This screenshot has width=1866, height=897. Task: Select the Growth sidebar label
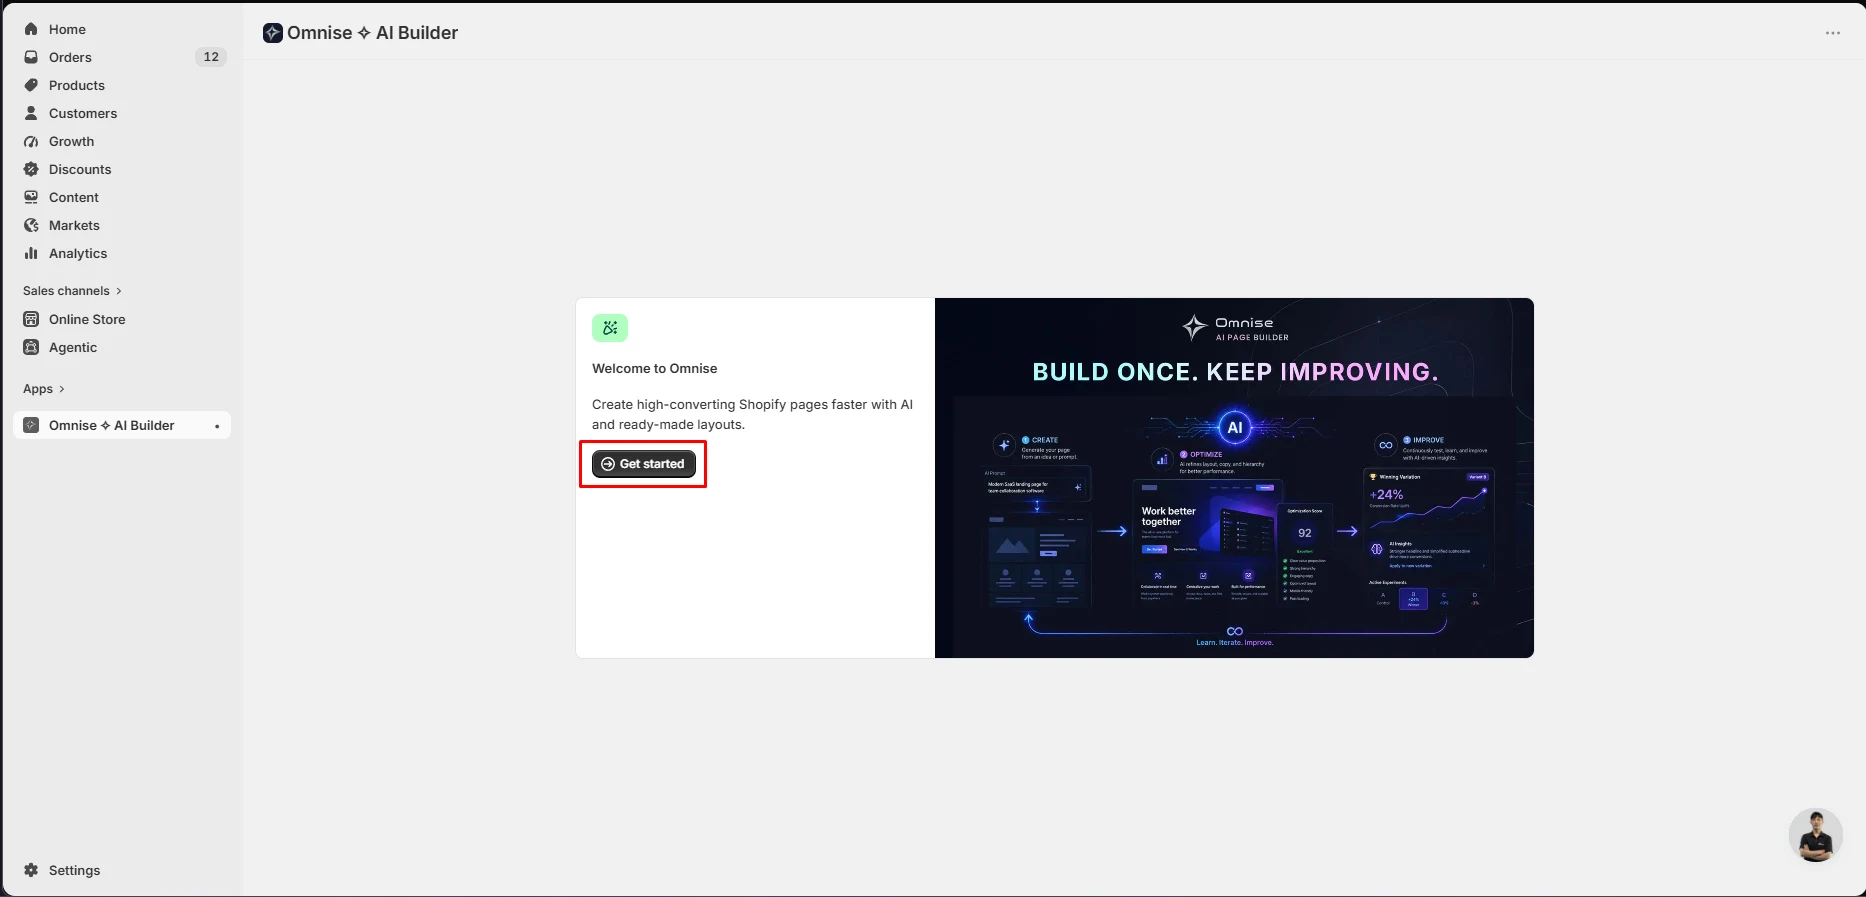click(72, 141)
